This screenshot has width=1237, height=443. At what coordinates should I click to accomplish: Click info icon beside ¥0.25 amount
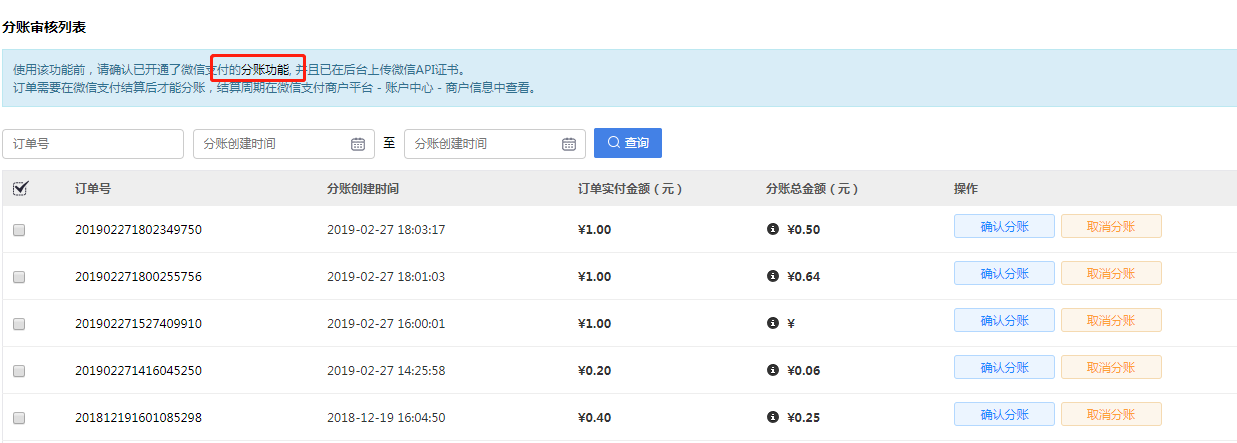[772, 417]
